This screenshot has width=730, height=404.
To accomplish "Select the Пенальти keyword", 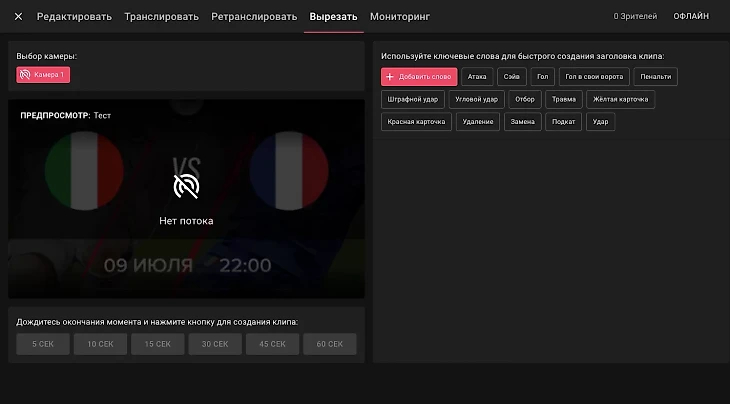I will tap(656, 77).
